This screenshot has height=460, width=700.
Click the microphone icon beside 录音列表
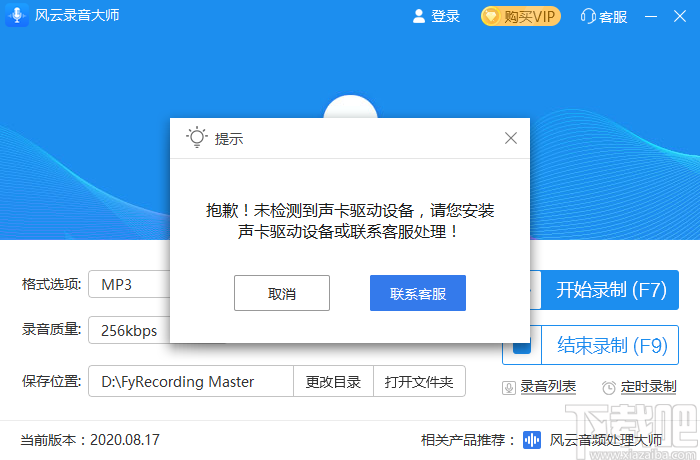tap(509, 388)
